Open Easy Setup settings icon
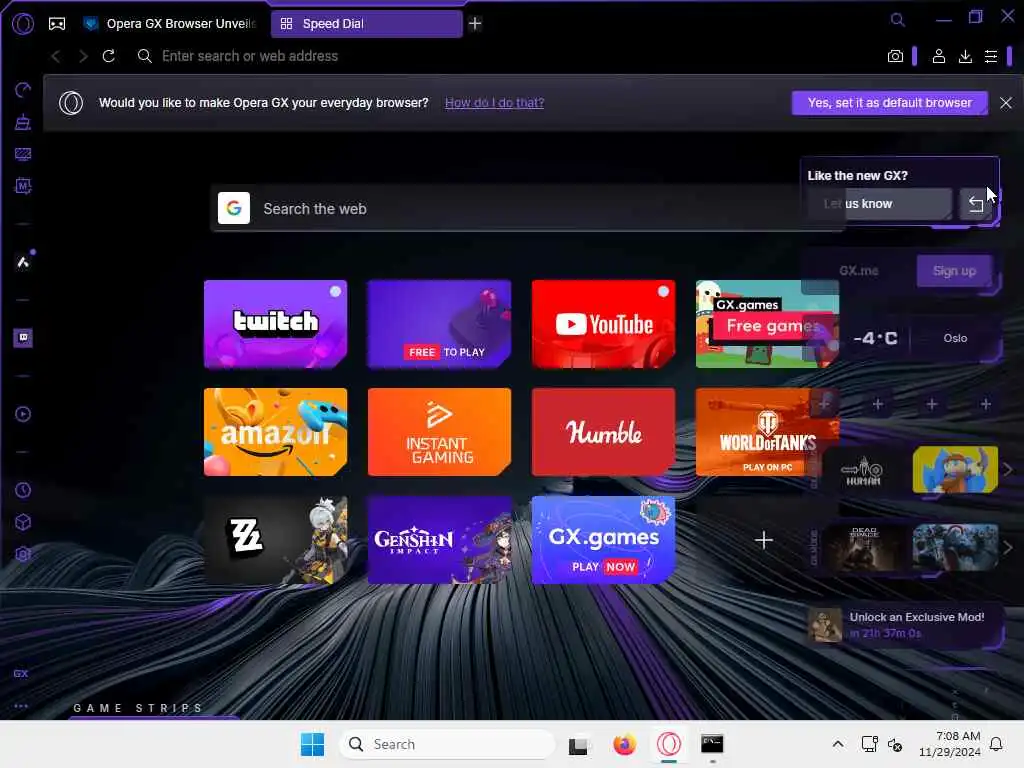 point(991,56)
